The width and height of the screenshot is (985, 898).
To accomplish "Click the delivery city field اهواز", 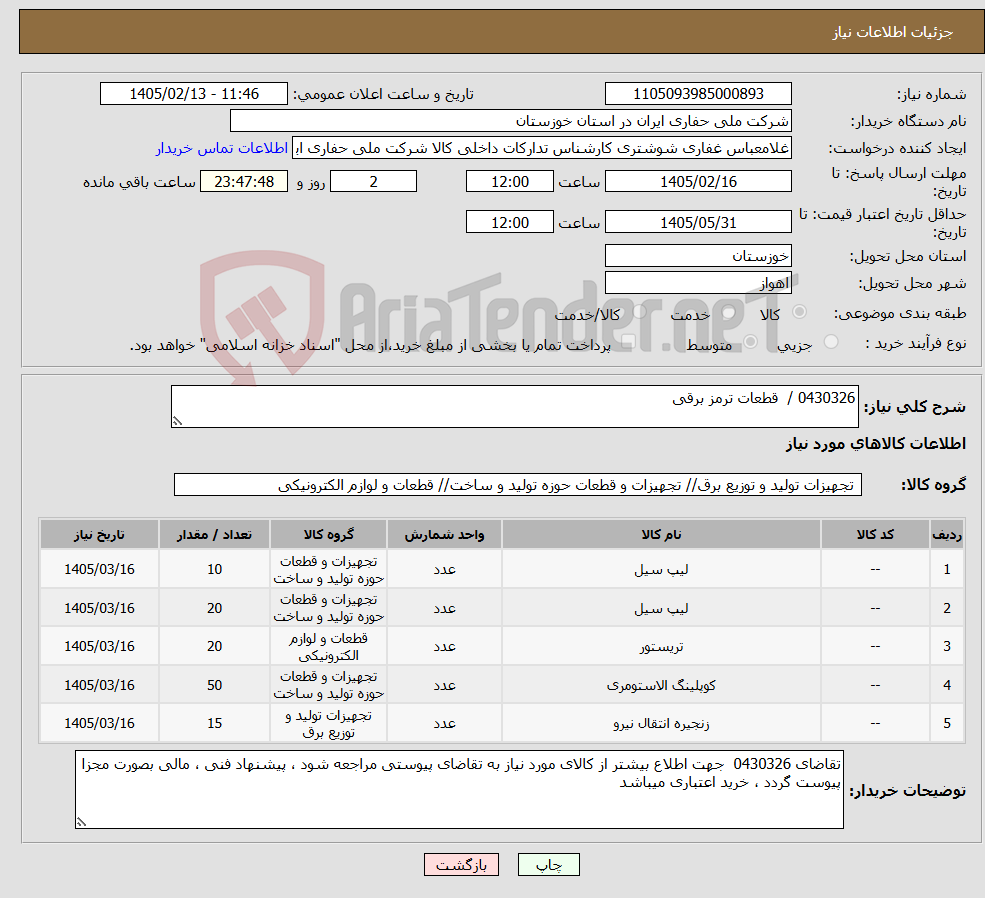I will coord(698,283).
